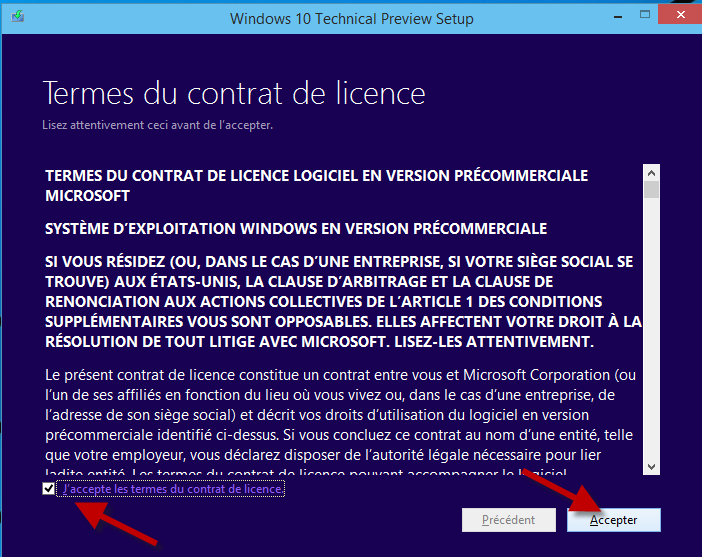Click the license text scroll down arrow
Viewport: 702px width, 557px height.
point(651,467)
